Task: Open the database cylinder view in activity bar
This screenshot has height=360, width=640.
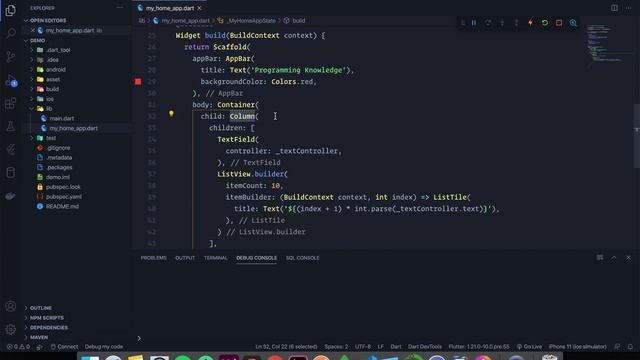Action: click(11, 173)
